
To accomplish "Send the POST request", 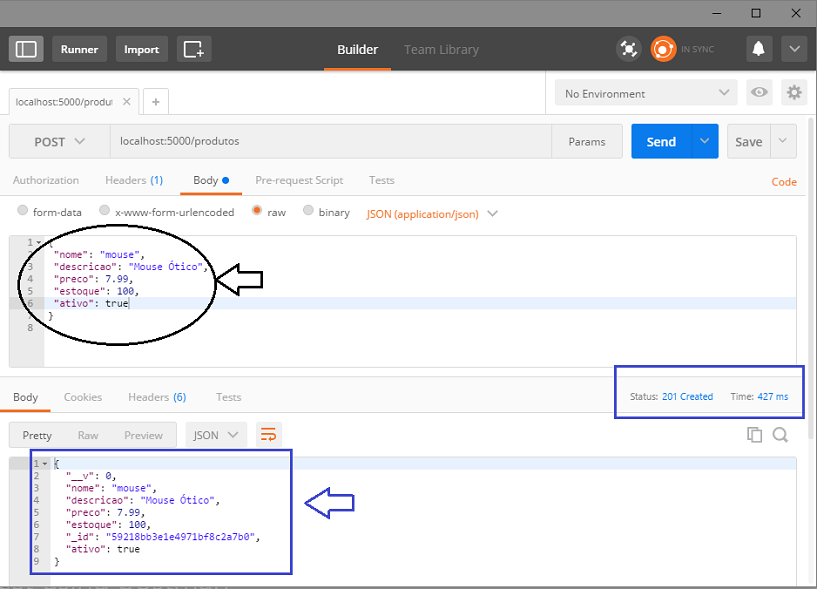I will pos(661,141).
